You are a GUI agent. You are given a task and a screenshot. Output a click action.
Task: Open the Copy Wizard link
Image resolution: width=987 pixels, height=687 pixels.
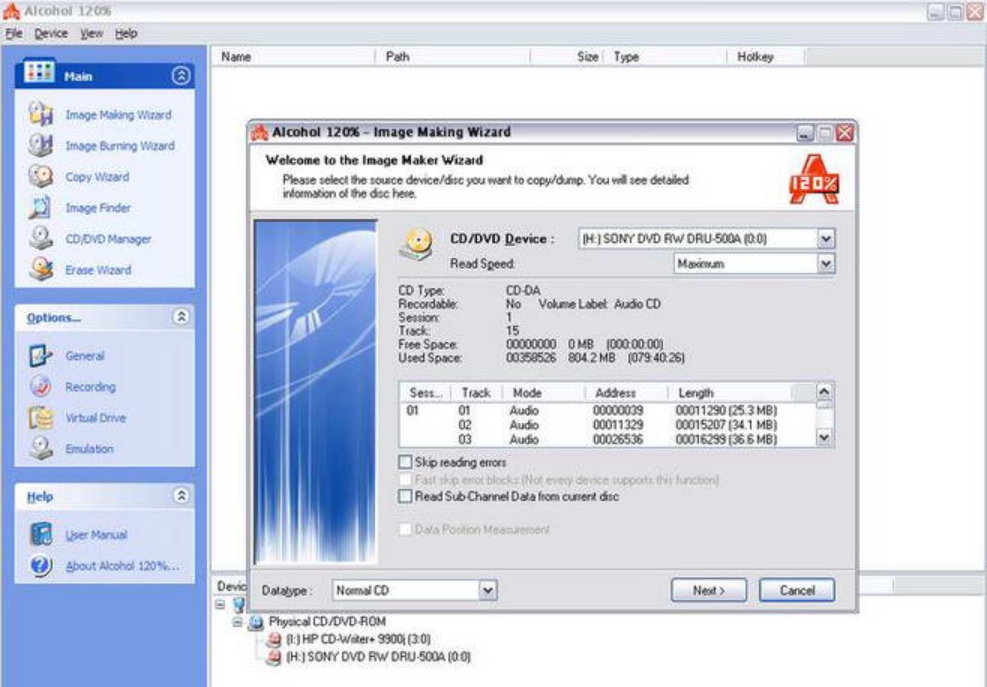[98, 177]
